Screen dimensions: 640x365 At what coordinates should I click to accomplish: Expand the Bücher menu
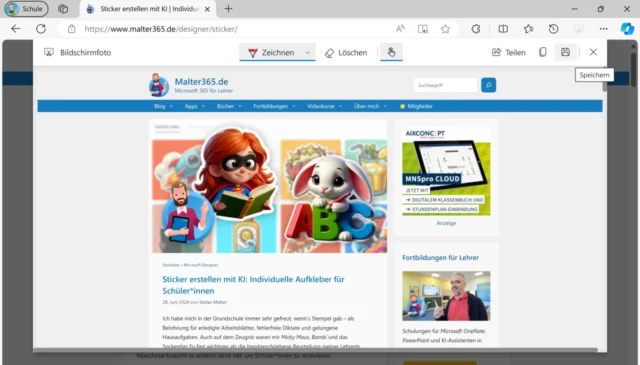pos(229,106)
